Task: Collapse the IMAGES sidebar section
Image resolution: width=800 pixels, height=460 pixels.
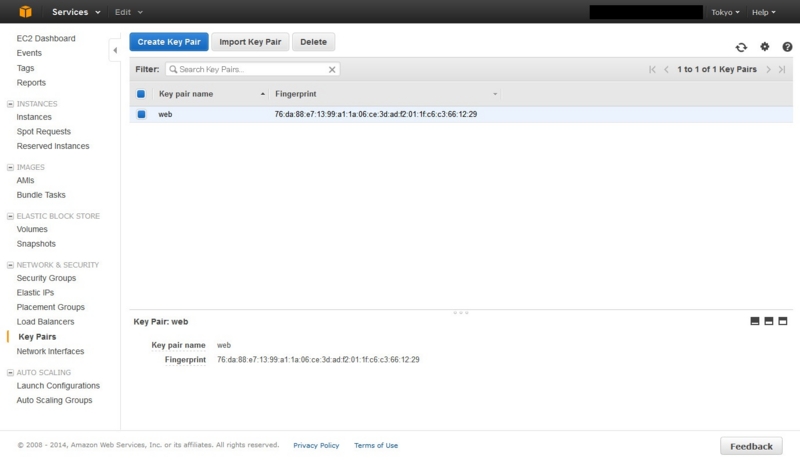Action: coord(10,167)
